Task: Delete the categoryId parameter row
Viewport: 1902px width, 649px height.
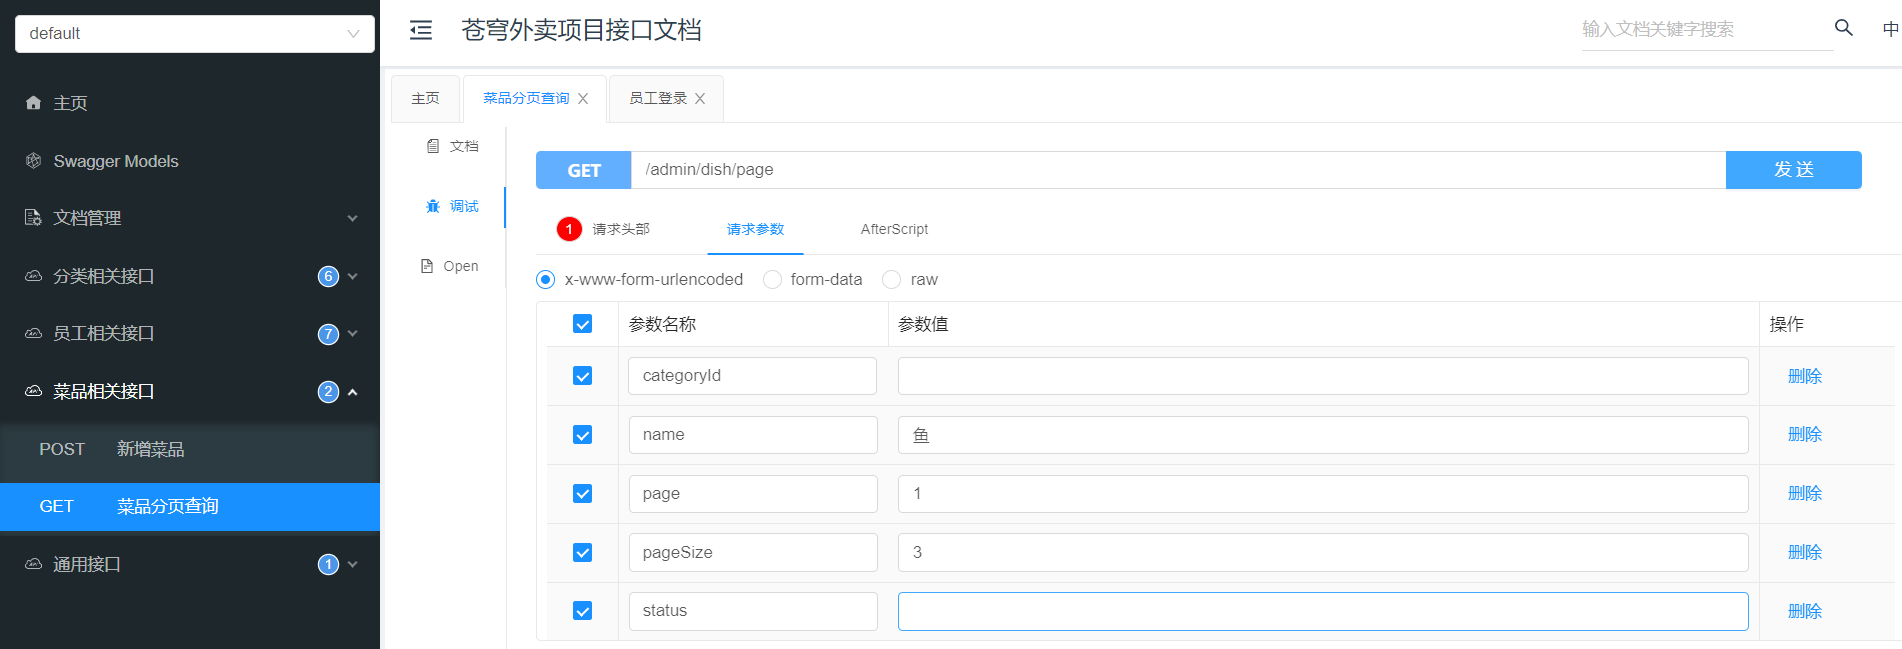Action: (x=1805, y=376)
